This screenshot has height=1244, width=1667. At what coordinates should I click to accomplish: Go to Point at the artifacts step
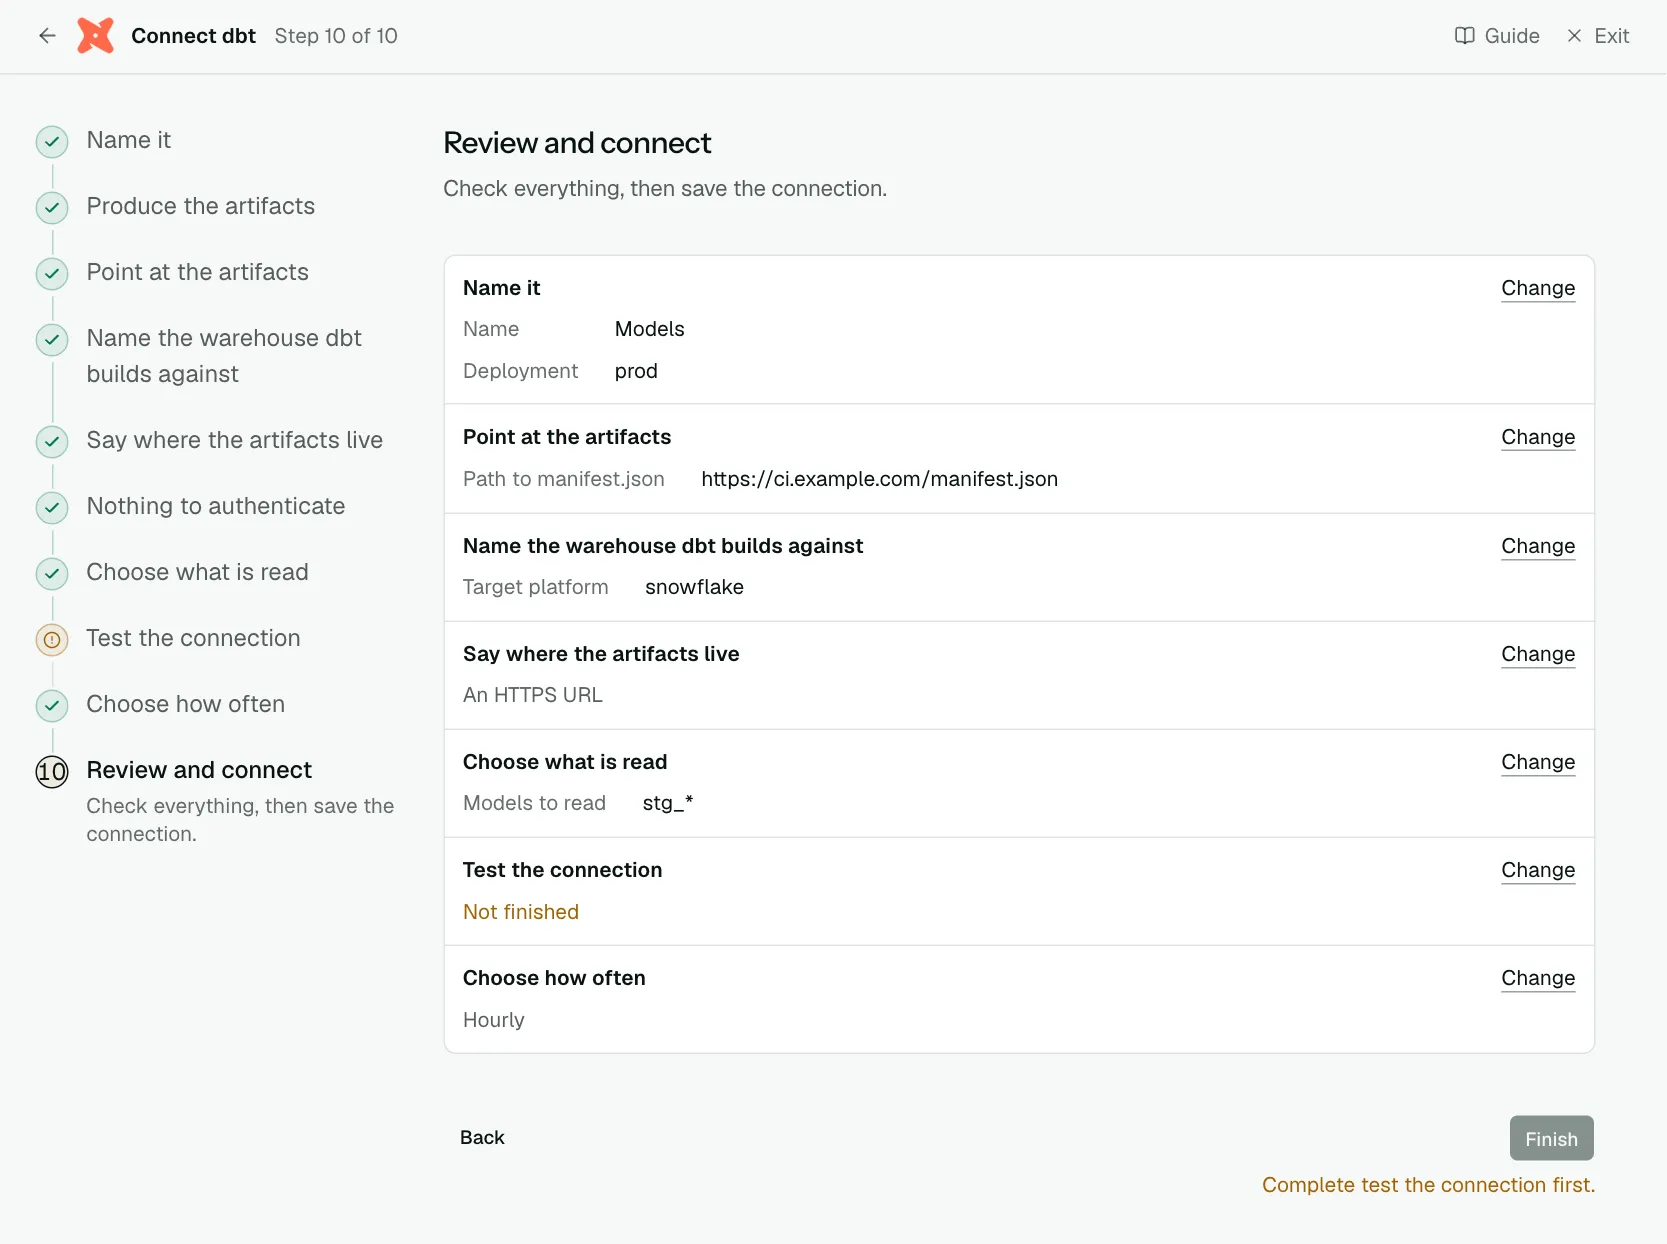click(x=197, y=272)
